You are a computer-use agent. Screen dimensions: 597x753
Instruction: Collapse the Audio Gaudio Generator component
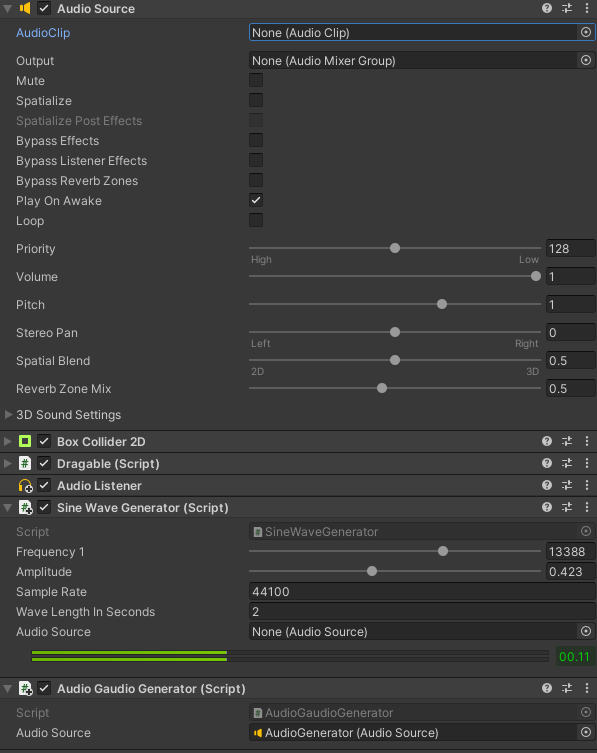point(7,689)
